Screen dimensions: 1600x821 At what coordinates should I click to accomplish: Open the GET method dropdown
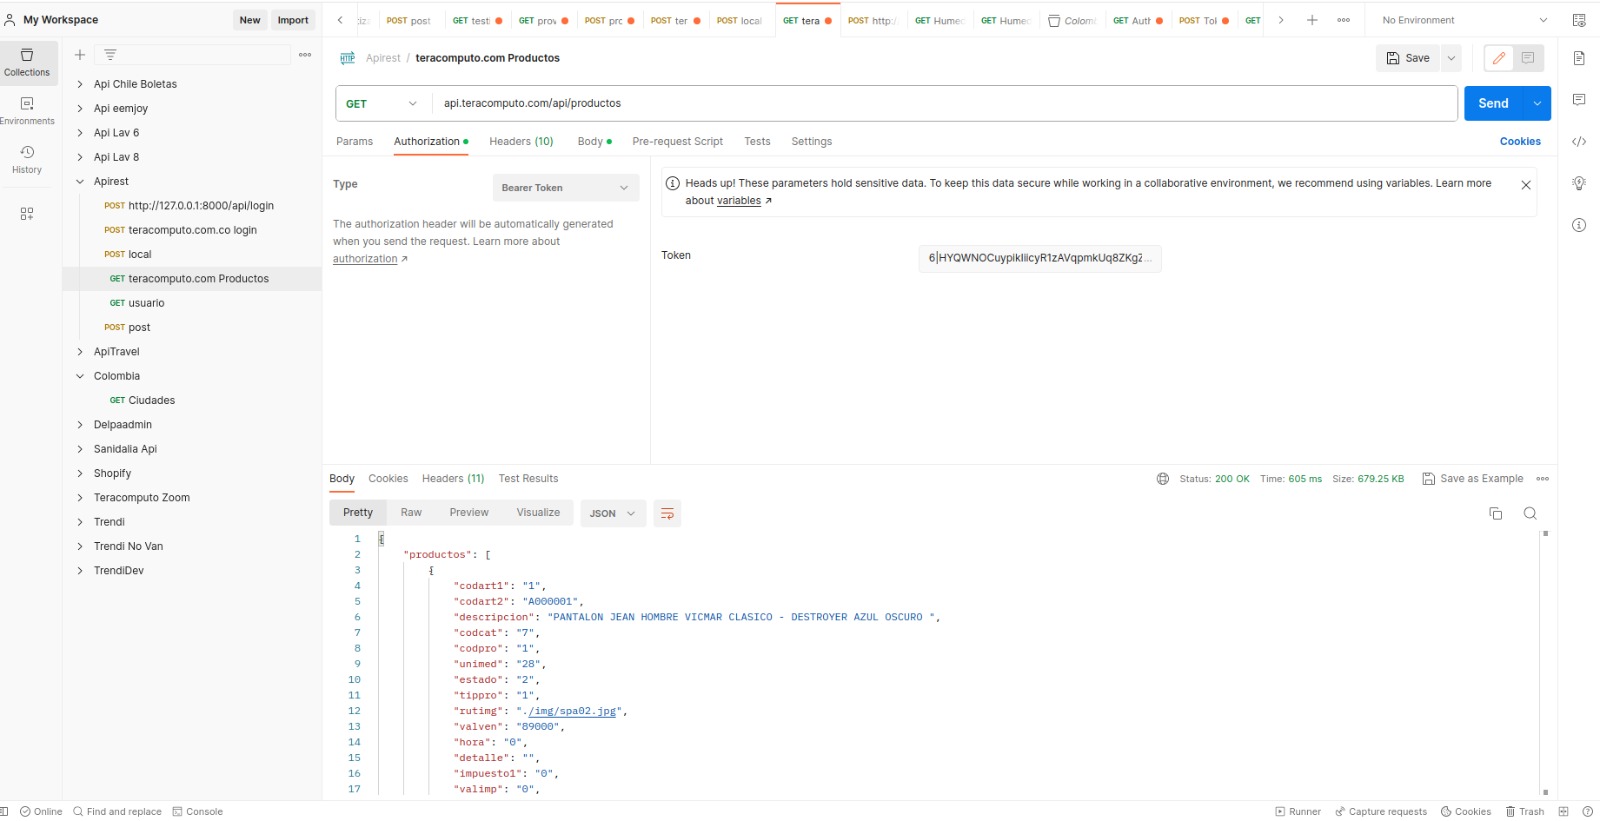[x=382, y=104]
